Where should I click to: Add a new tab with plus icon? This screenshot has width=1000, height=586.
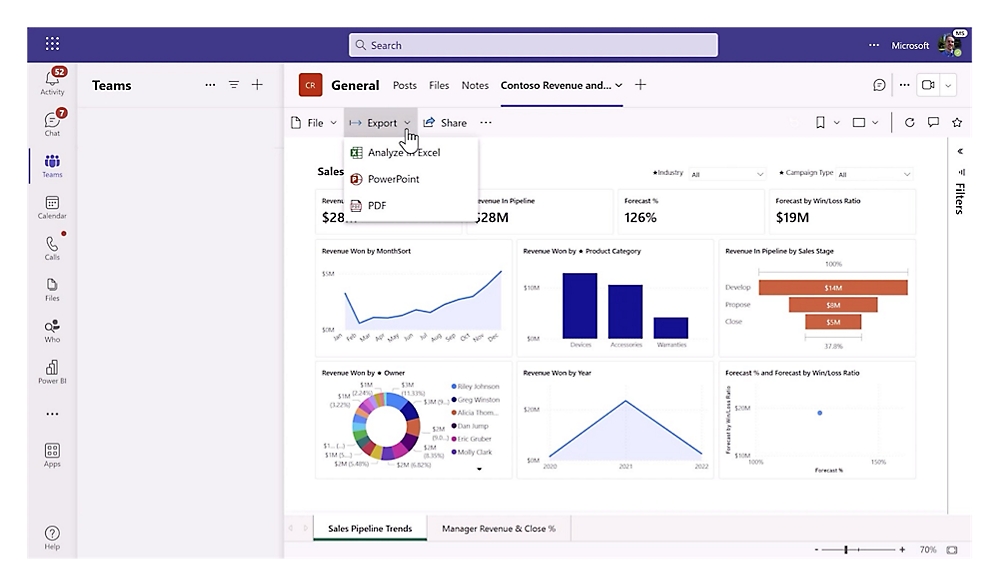(x=640, y=85)
